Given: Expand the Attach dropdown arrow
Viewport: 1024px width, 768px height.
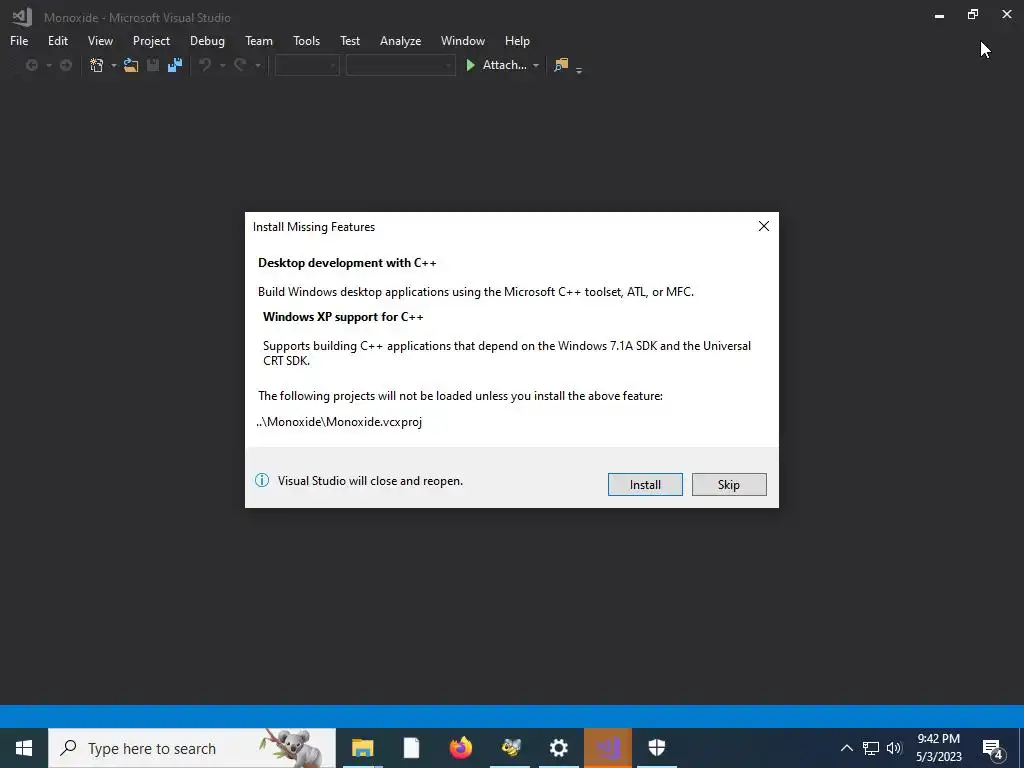Looking at the screenshot, I should point(536,65).
